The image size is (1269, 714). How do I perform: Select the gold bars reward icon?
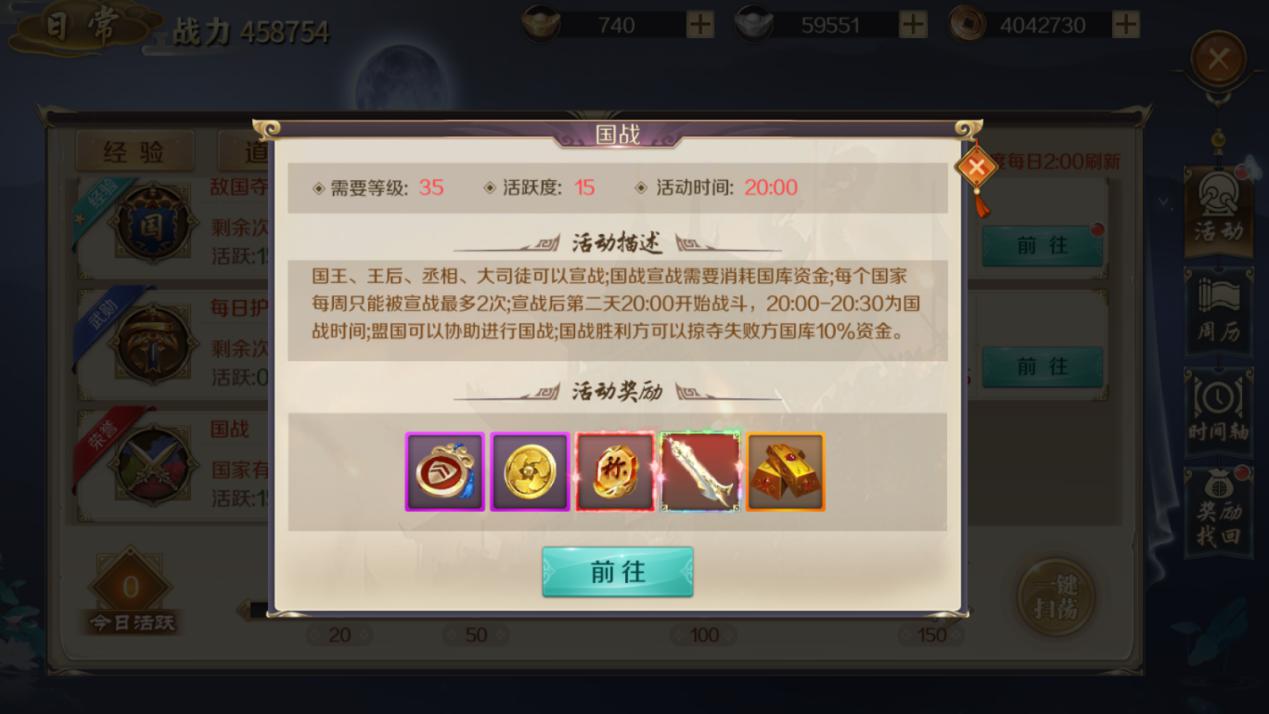click(786, 472)
